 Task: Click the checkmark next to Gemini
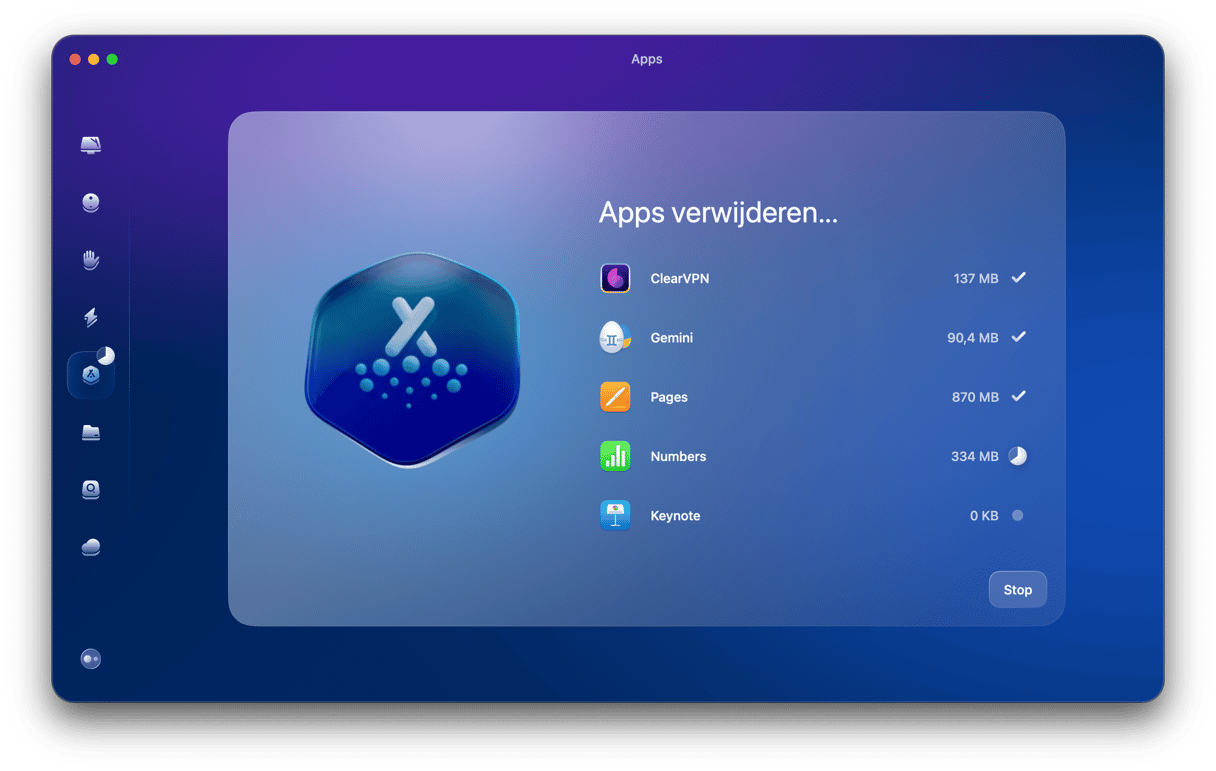1018,337
